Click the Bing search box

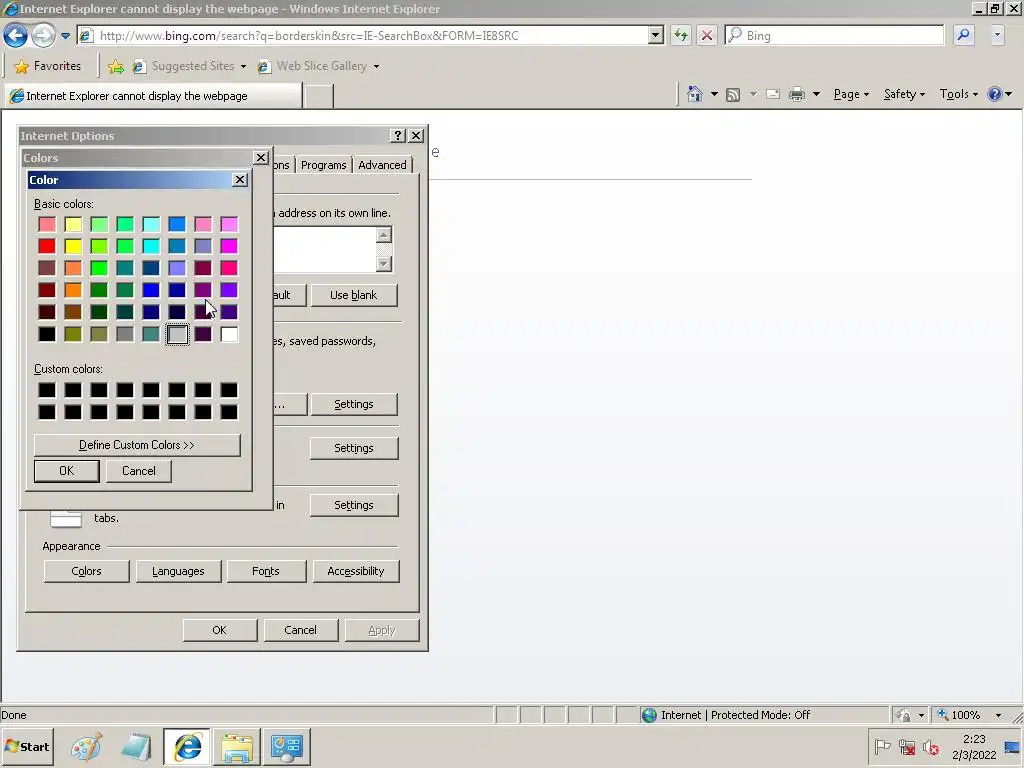tap(835, 35)
